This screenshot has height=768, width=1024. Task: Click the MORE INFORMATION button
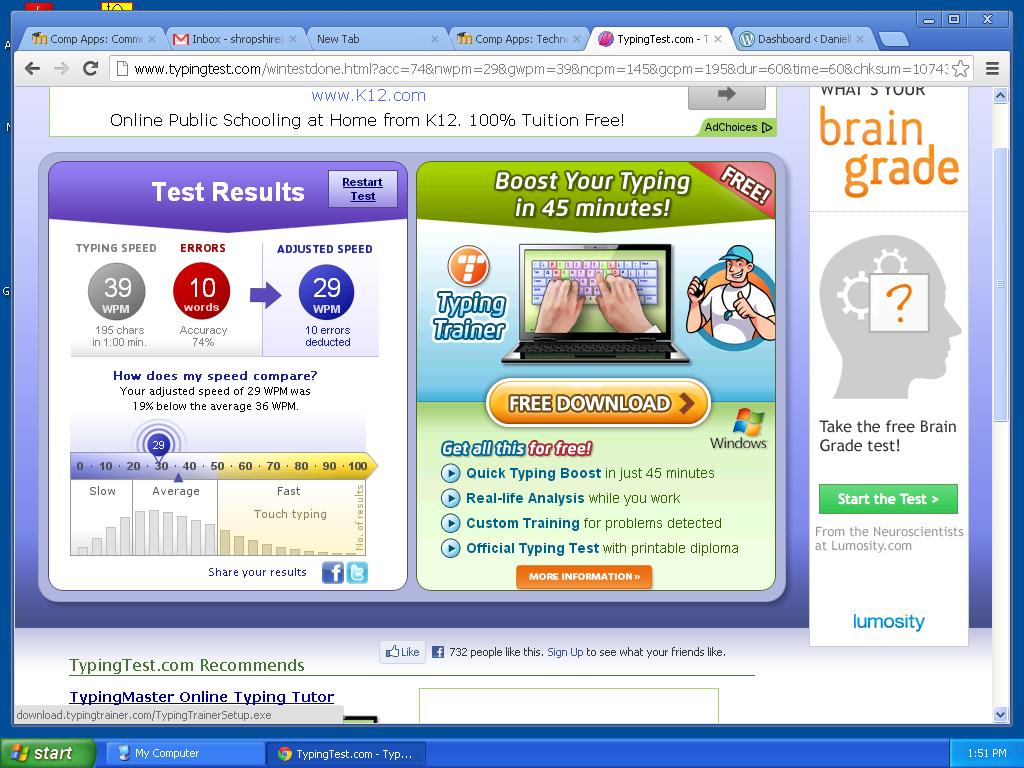(584, 577)
